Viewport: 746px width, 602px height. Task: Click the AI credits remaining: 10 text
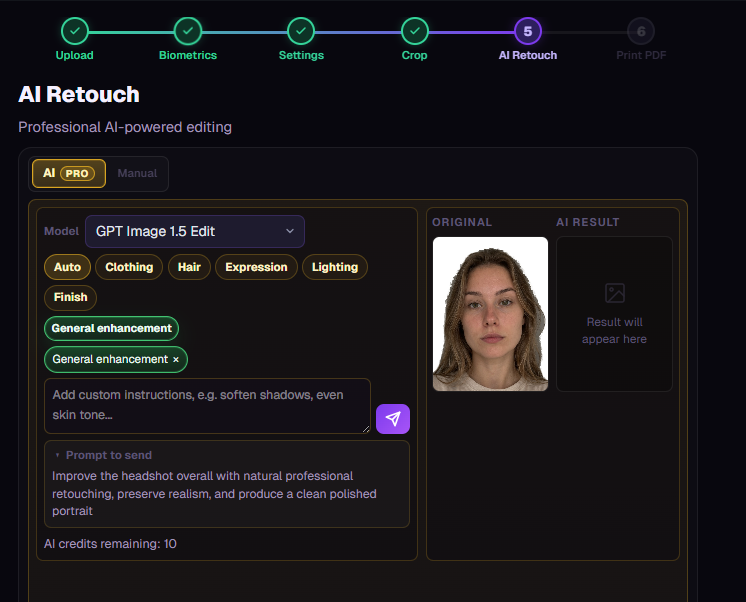point(110,544)
